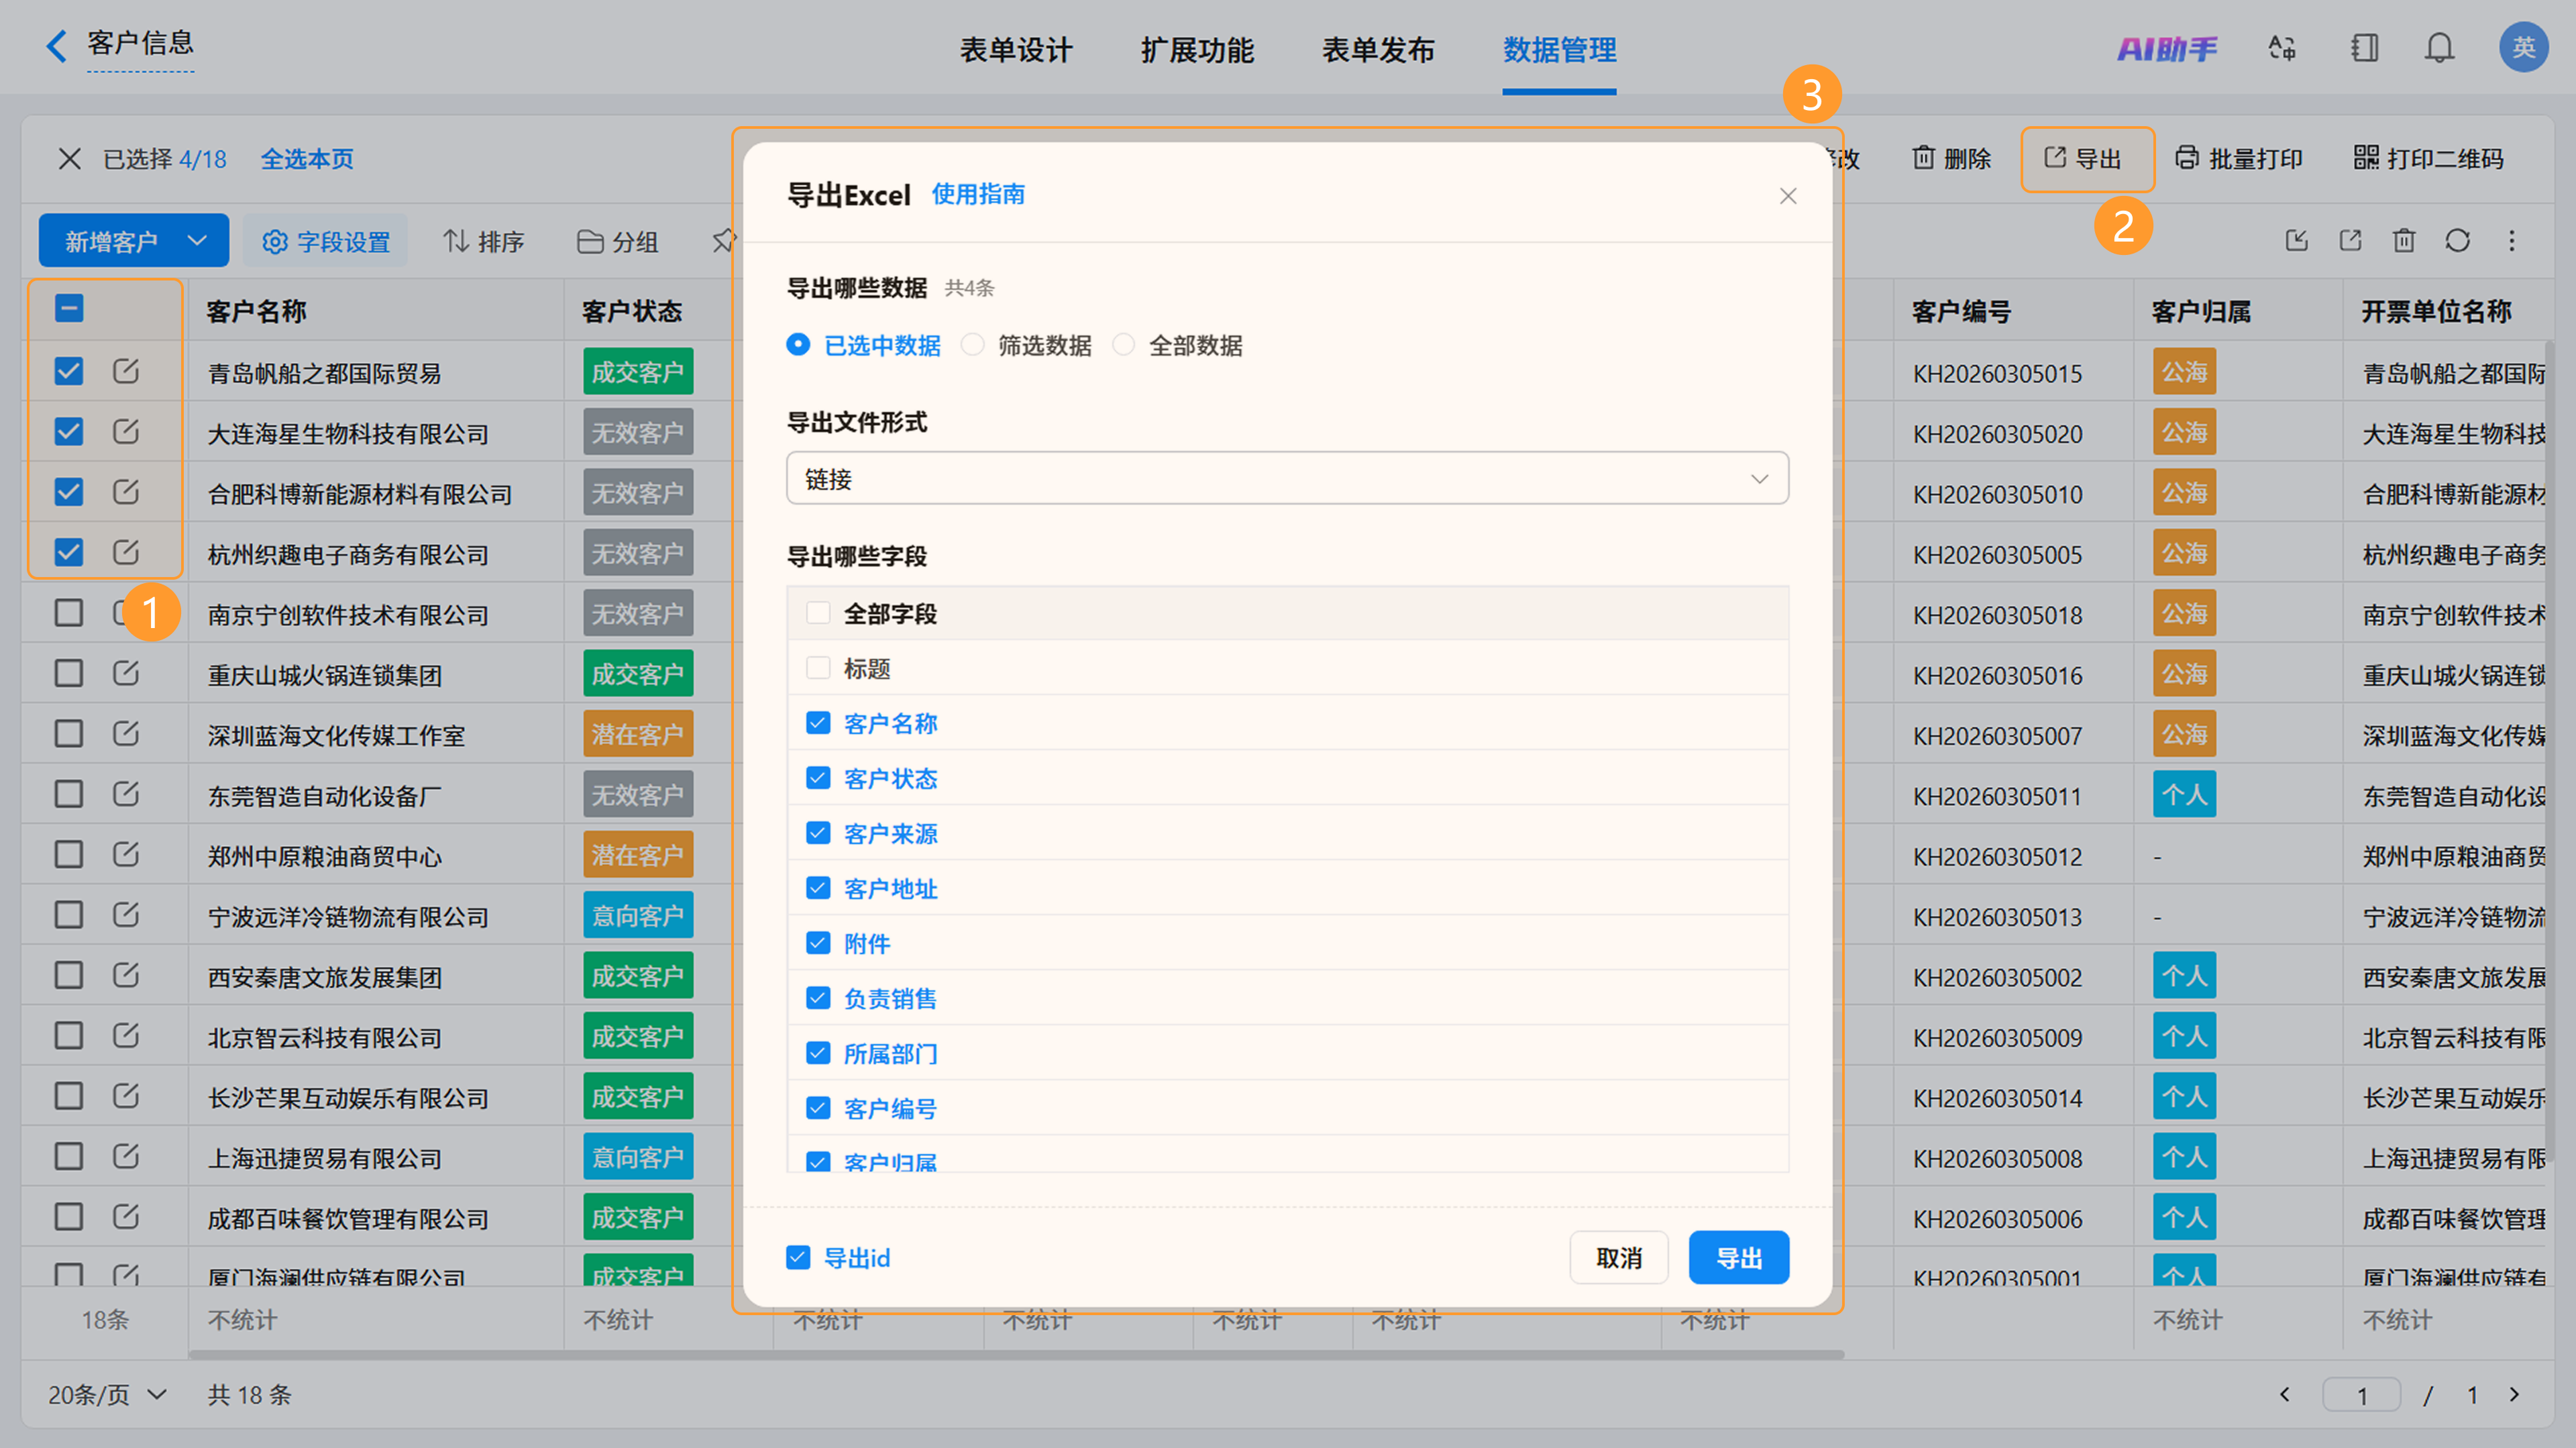
Task: Switch to the 数据管理 tab
Action: coord(1559,49)
